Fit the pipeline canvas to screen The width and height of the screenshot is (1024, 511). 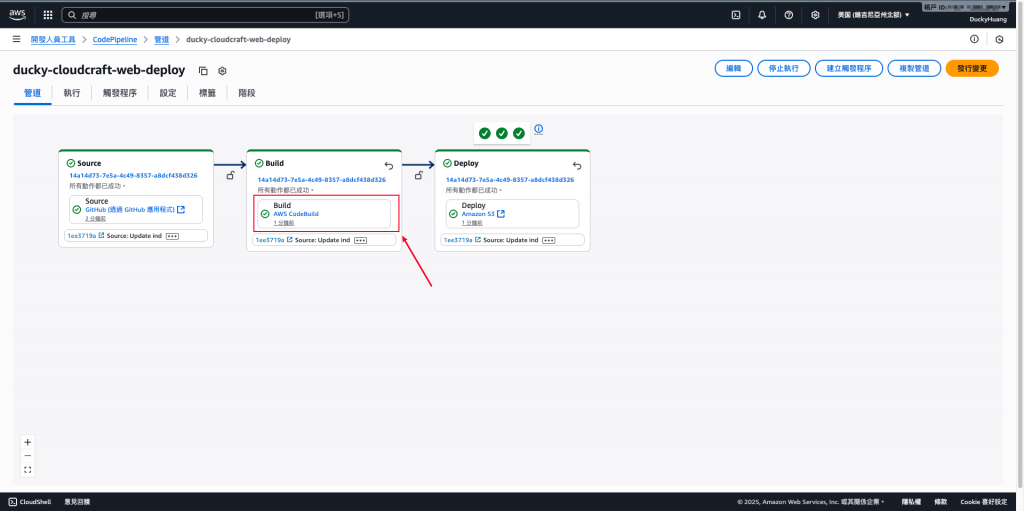tap(27, 469)
